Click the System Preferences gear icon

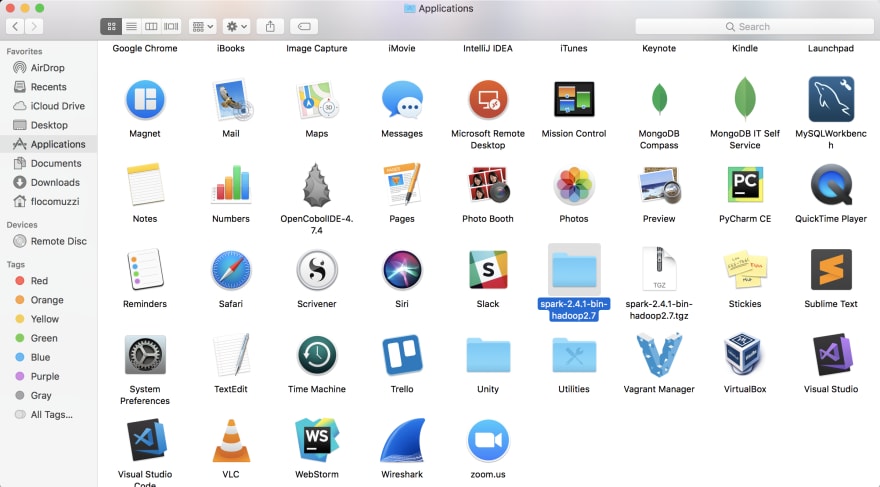(145, 355)
